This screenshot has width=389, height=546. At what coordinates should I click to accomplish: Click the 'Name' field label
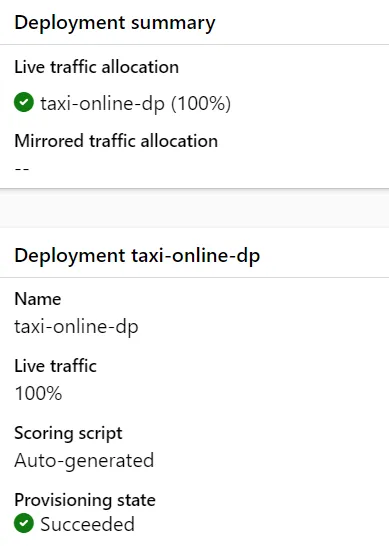[x=38, y=299]
